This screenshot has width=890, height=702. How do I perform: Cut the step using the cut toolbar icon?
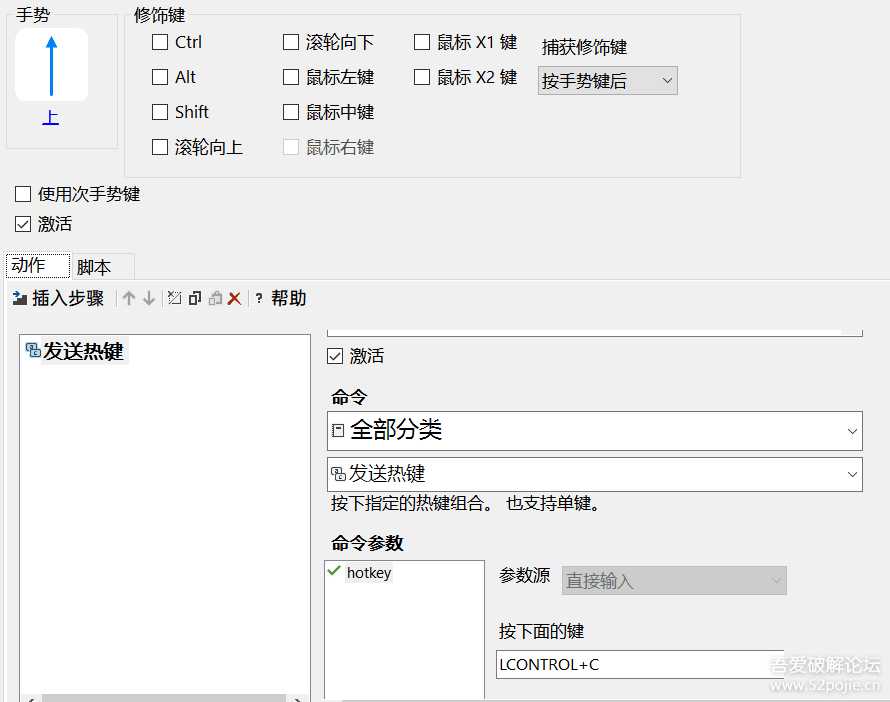click(173, 298)
